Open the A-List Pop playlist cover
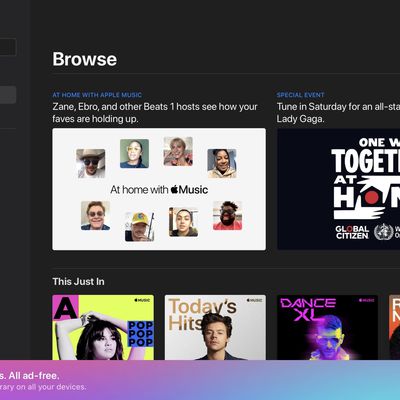The image size is (400, 400). pos(103,327)
